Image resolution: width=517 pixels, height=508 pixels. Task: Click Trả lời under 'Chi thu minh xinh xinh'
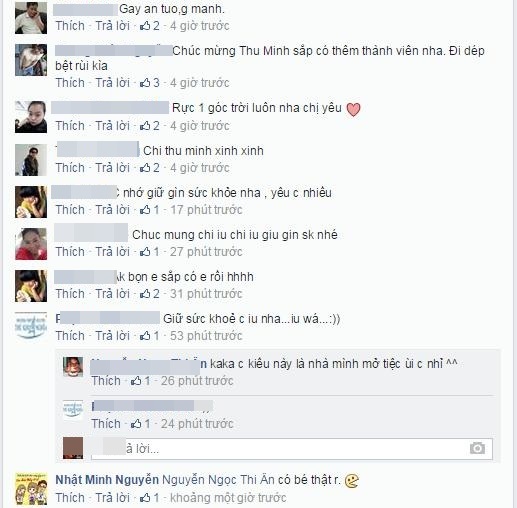point(112,168)
